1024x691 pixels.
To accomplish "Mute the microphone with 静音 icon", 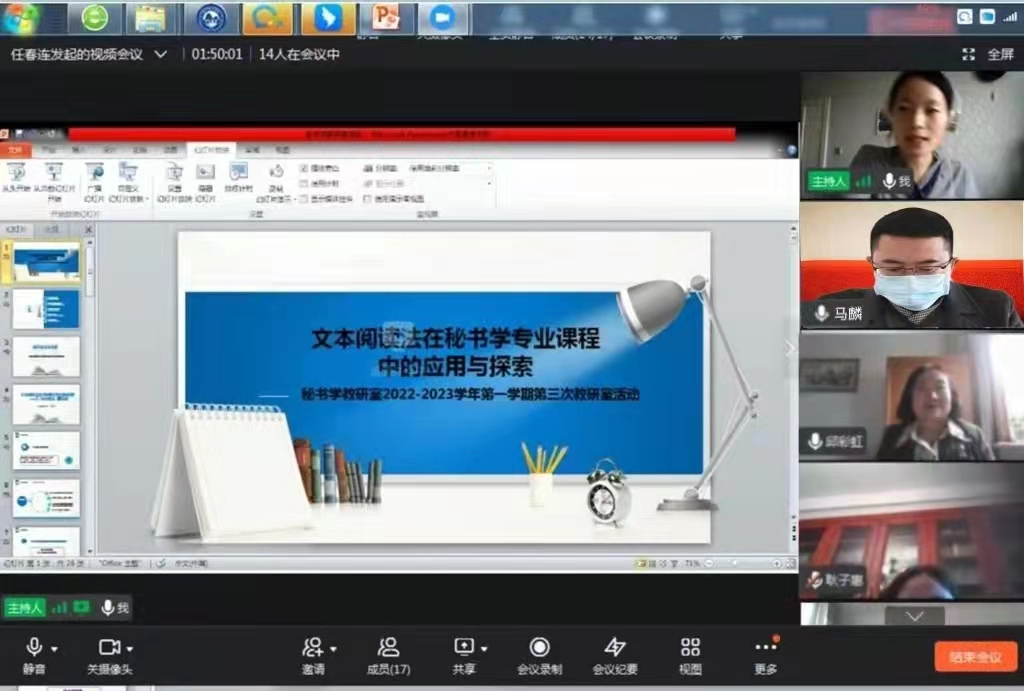I will click(x=34, y=648).
